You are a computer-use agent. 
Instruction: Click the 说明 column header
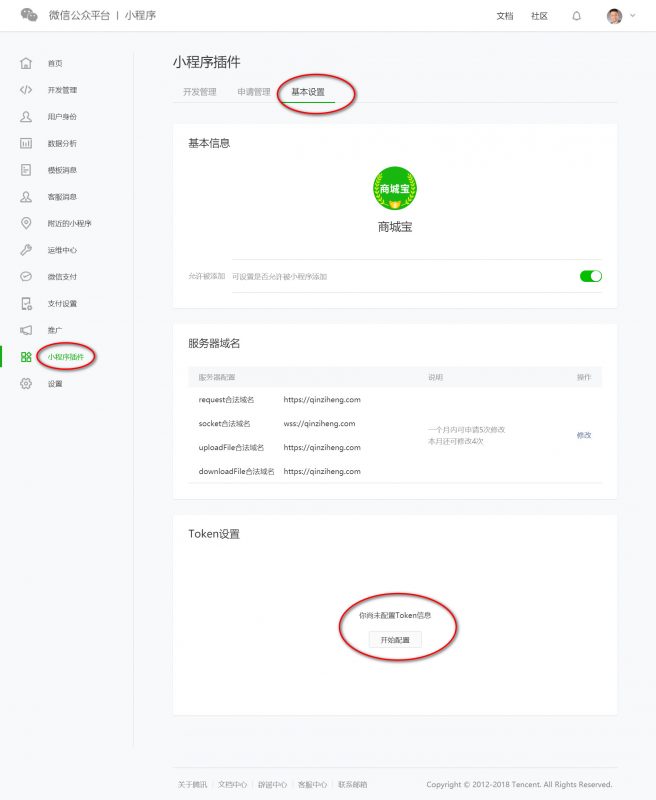point(436,377)
